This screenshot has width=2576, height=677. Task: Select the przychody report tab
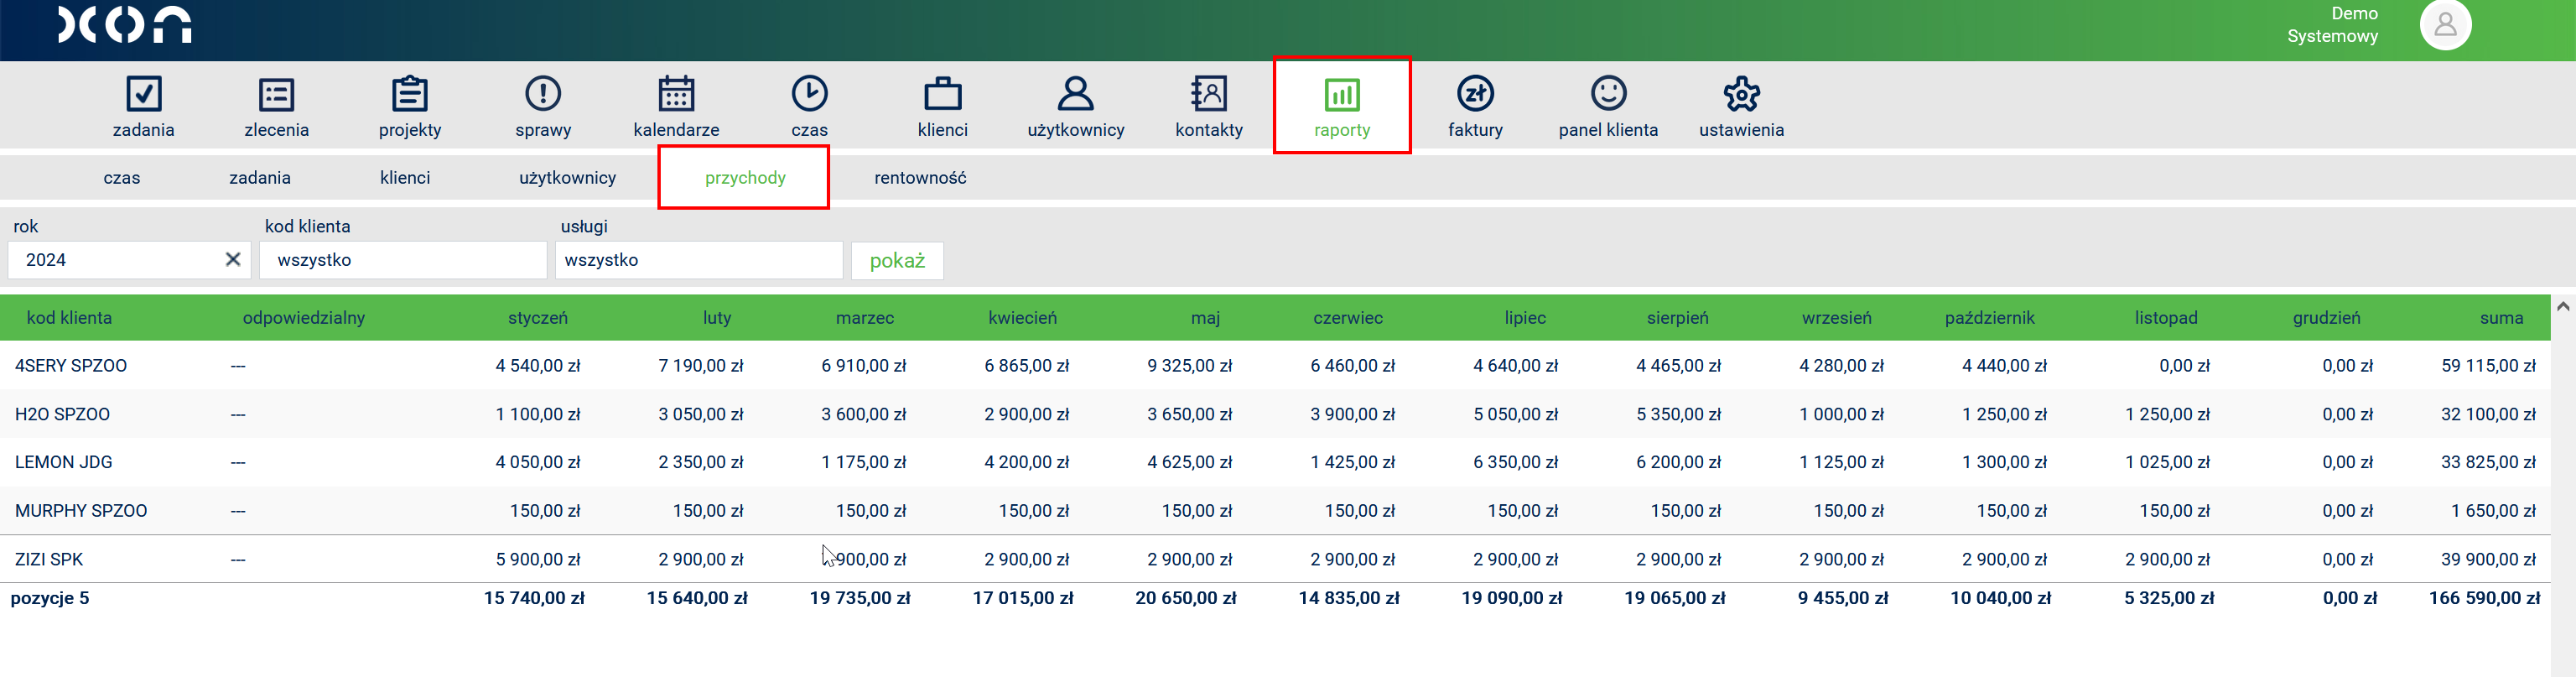[745, 178]
